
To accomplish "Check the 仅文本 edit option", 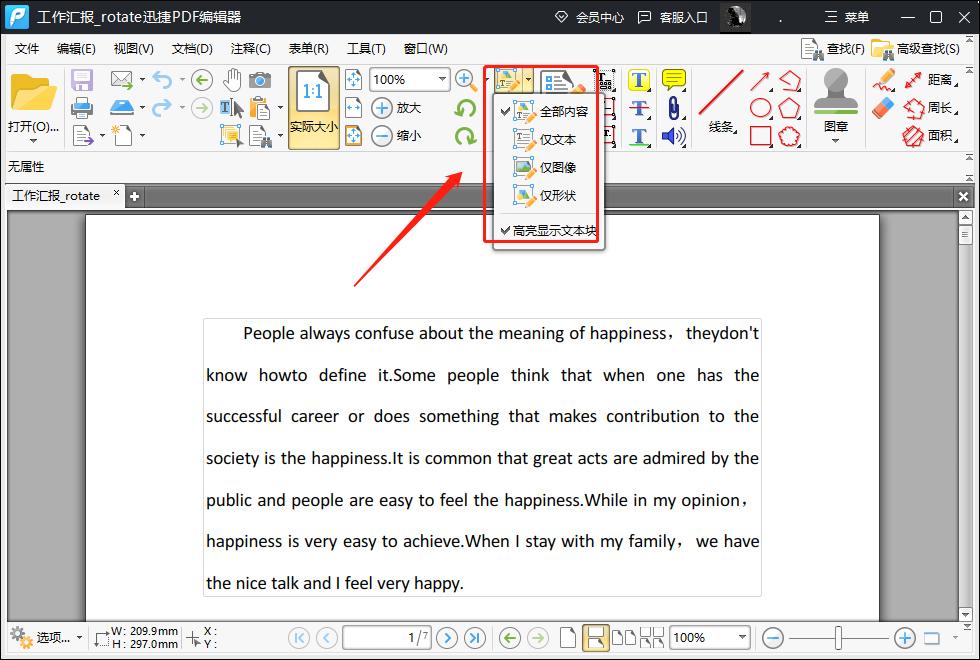I will (557, 140).
